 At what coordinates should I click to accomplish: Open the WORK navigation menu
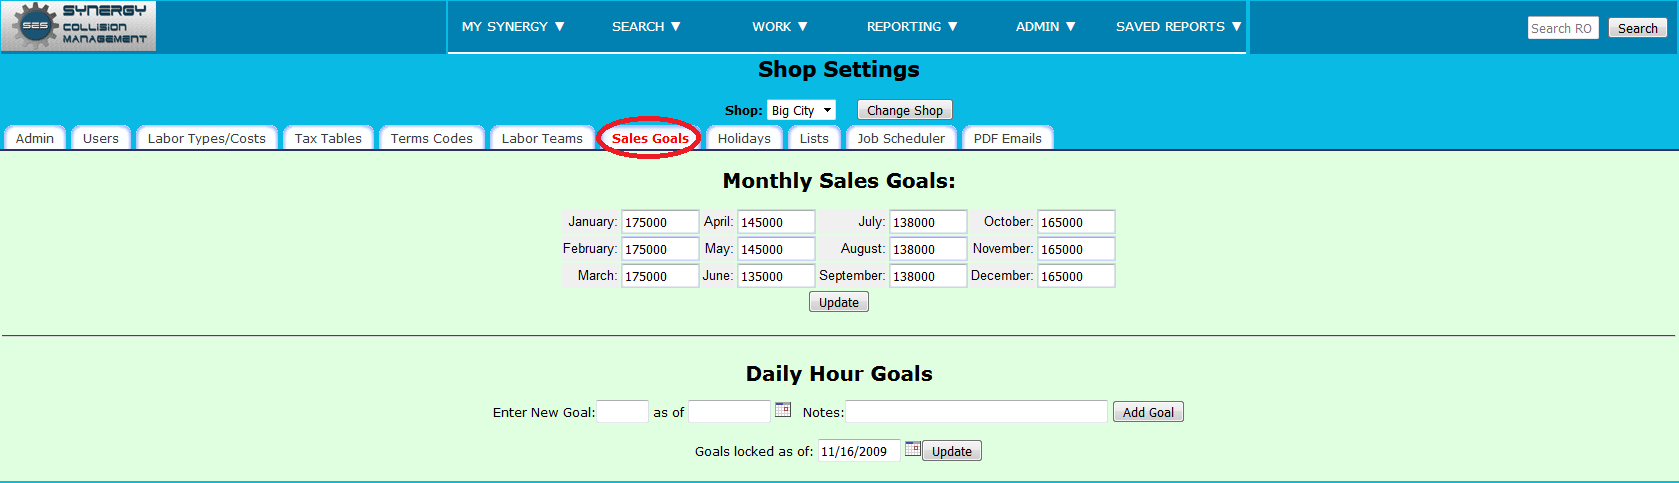click(780, 27)
